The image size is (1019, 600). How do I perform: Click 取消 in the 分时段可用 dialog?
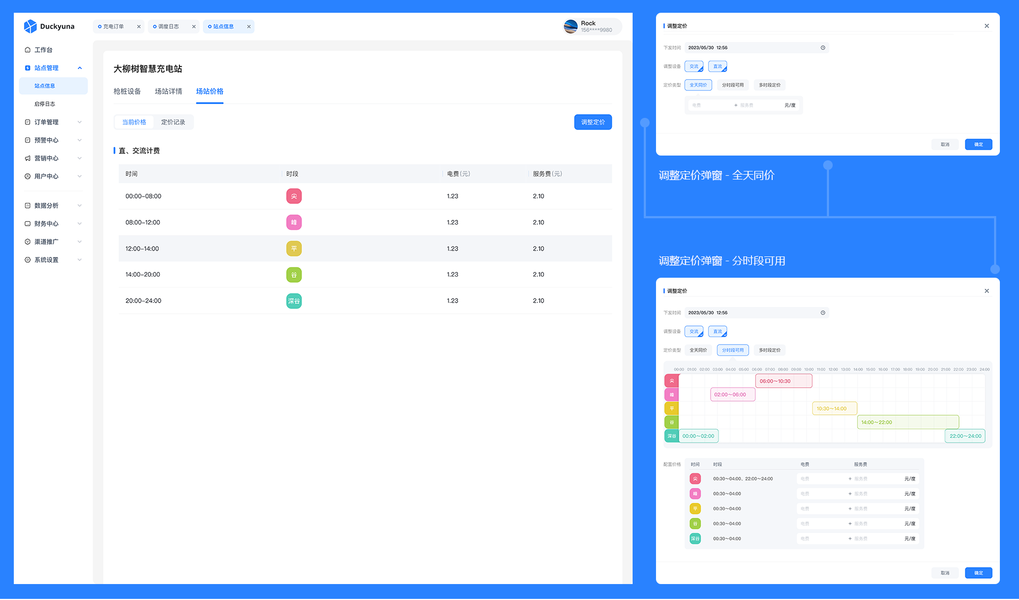[945, 573]
